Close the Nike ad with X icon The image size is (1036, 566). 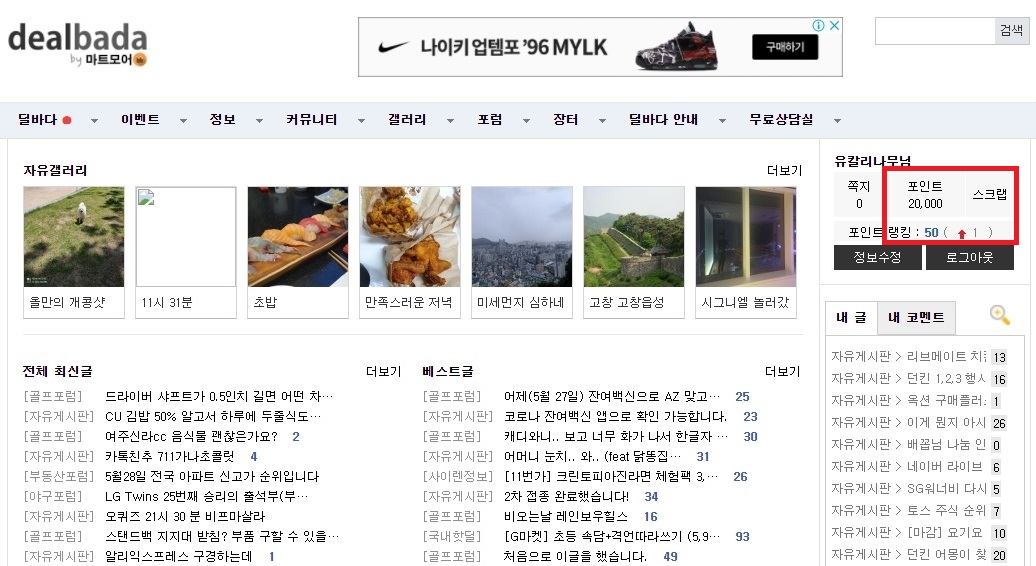(833, 26)
